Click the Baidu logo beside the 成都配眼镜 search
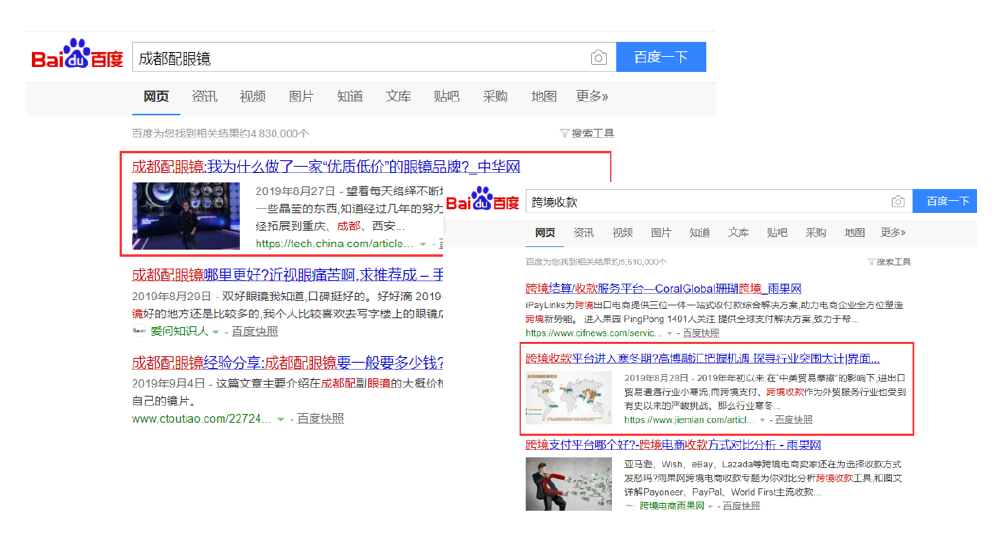Viewport: 1000px width, 544px height. 77,55
